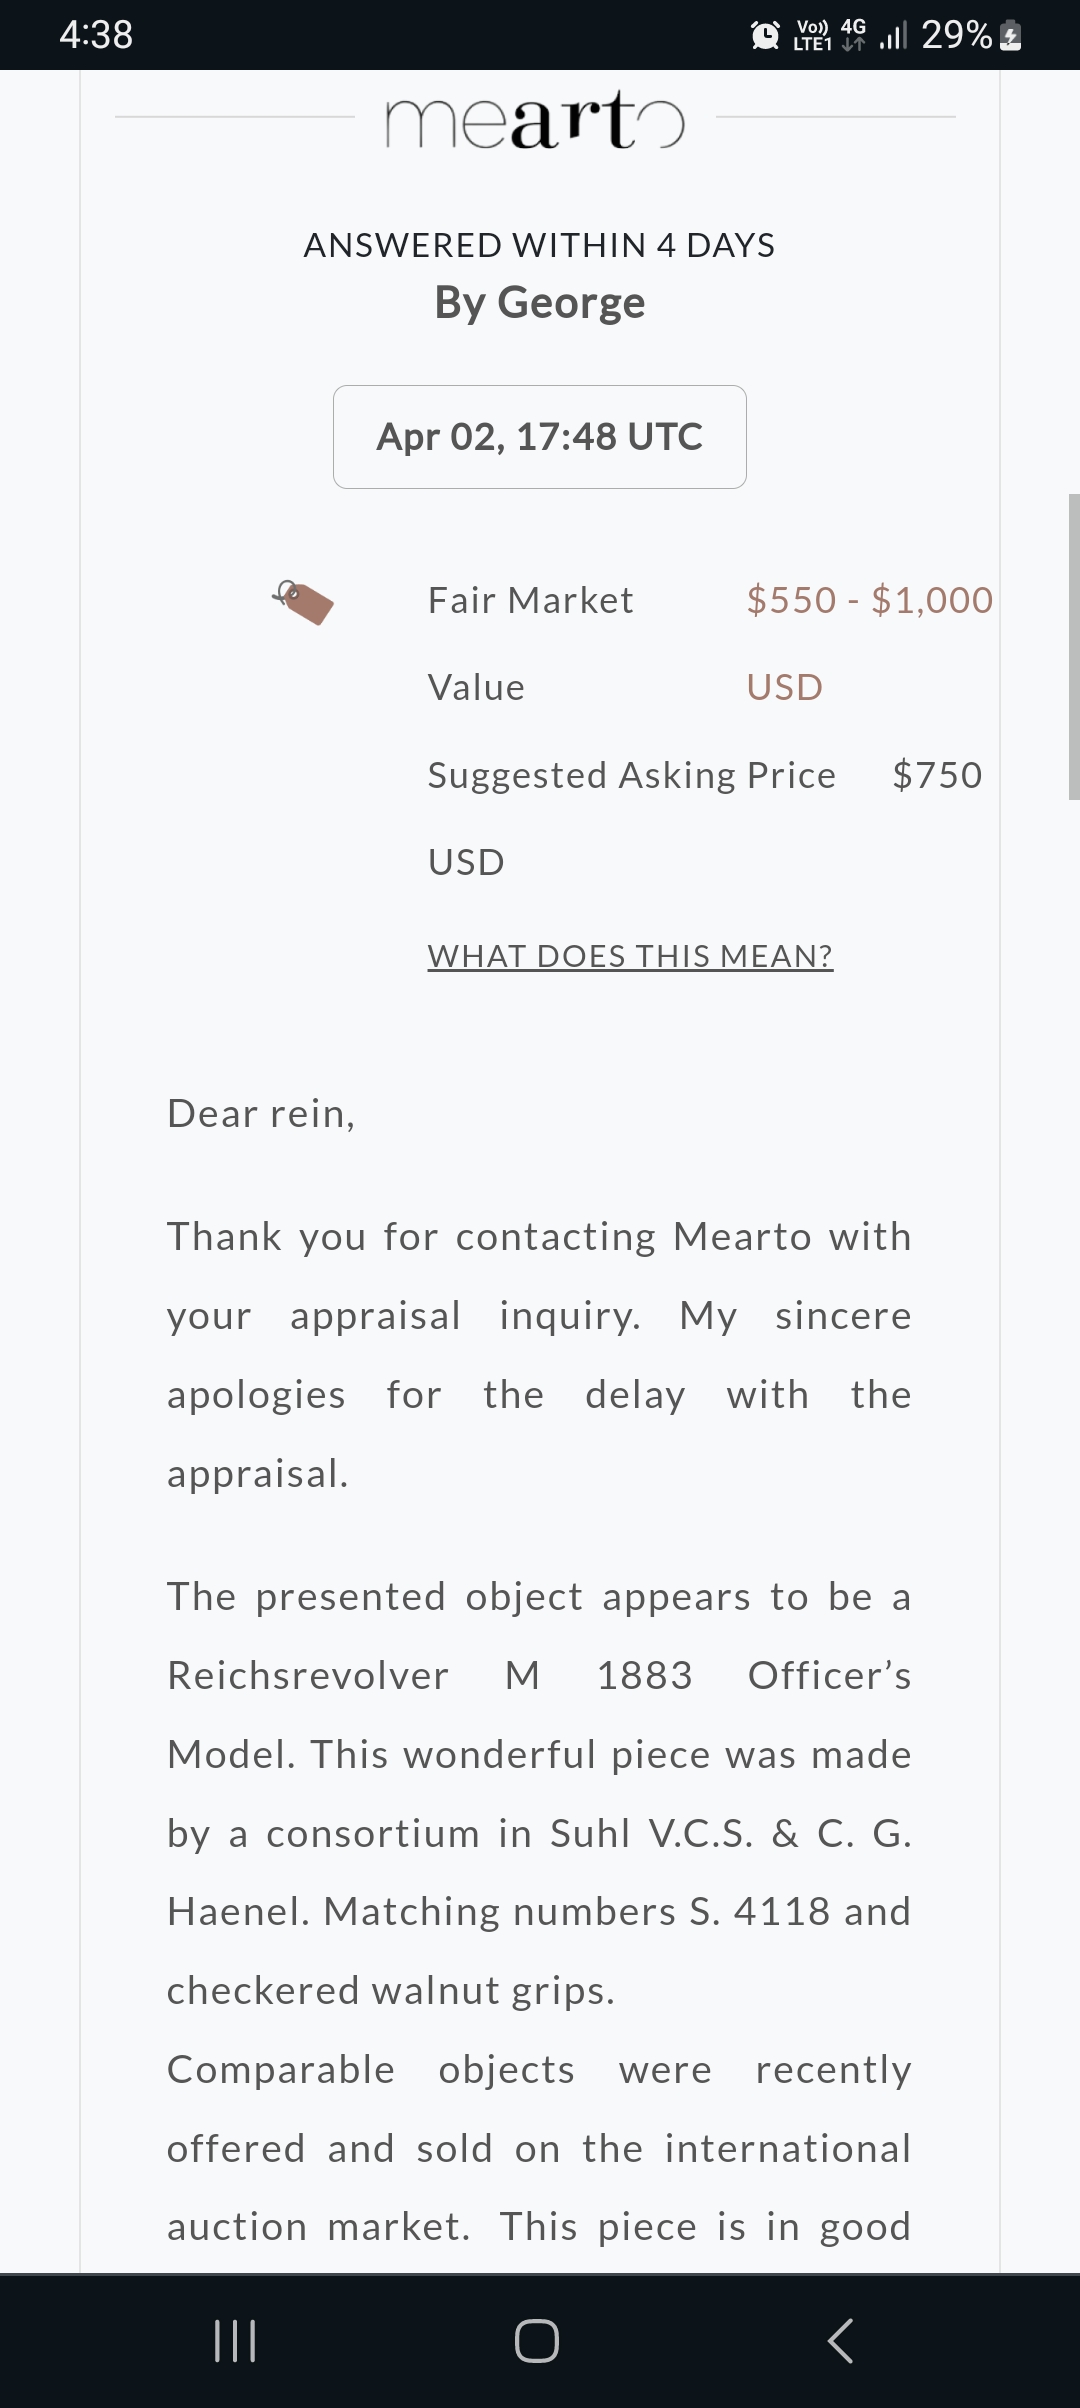The height and width of the screenshot is (2408, 1080).
Task: Tap the VoLTE LTE1 status icon
Action: [812, 35]
